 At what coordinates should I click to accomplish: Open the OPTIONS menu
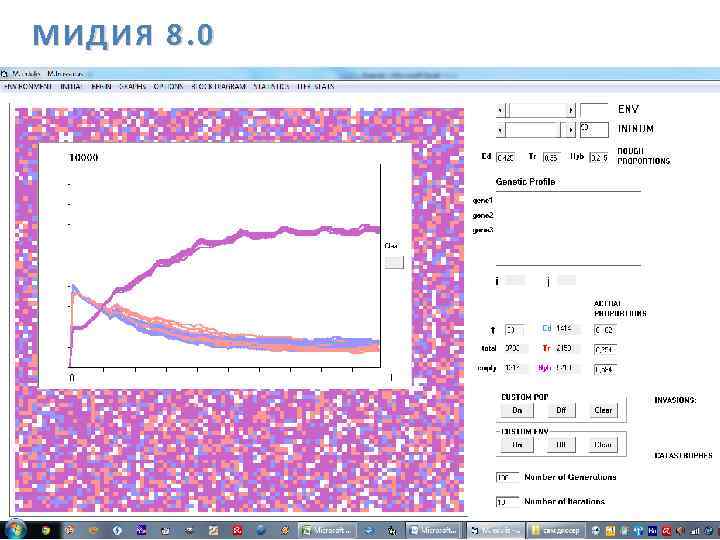[168, 86]
